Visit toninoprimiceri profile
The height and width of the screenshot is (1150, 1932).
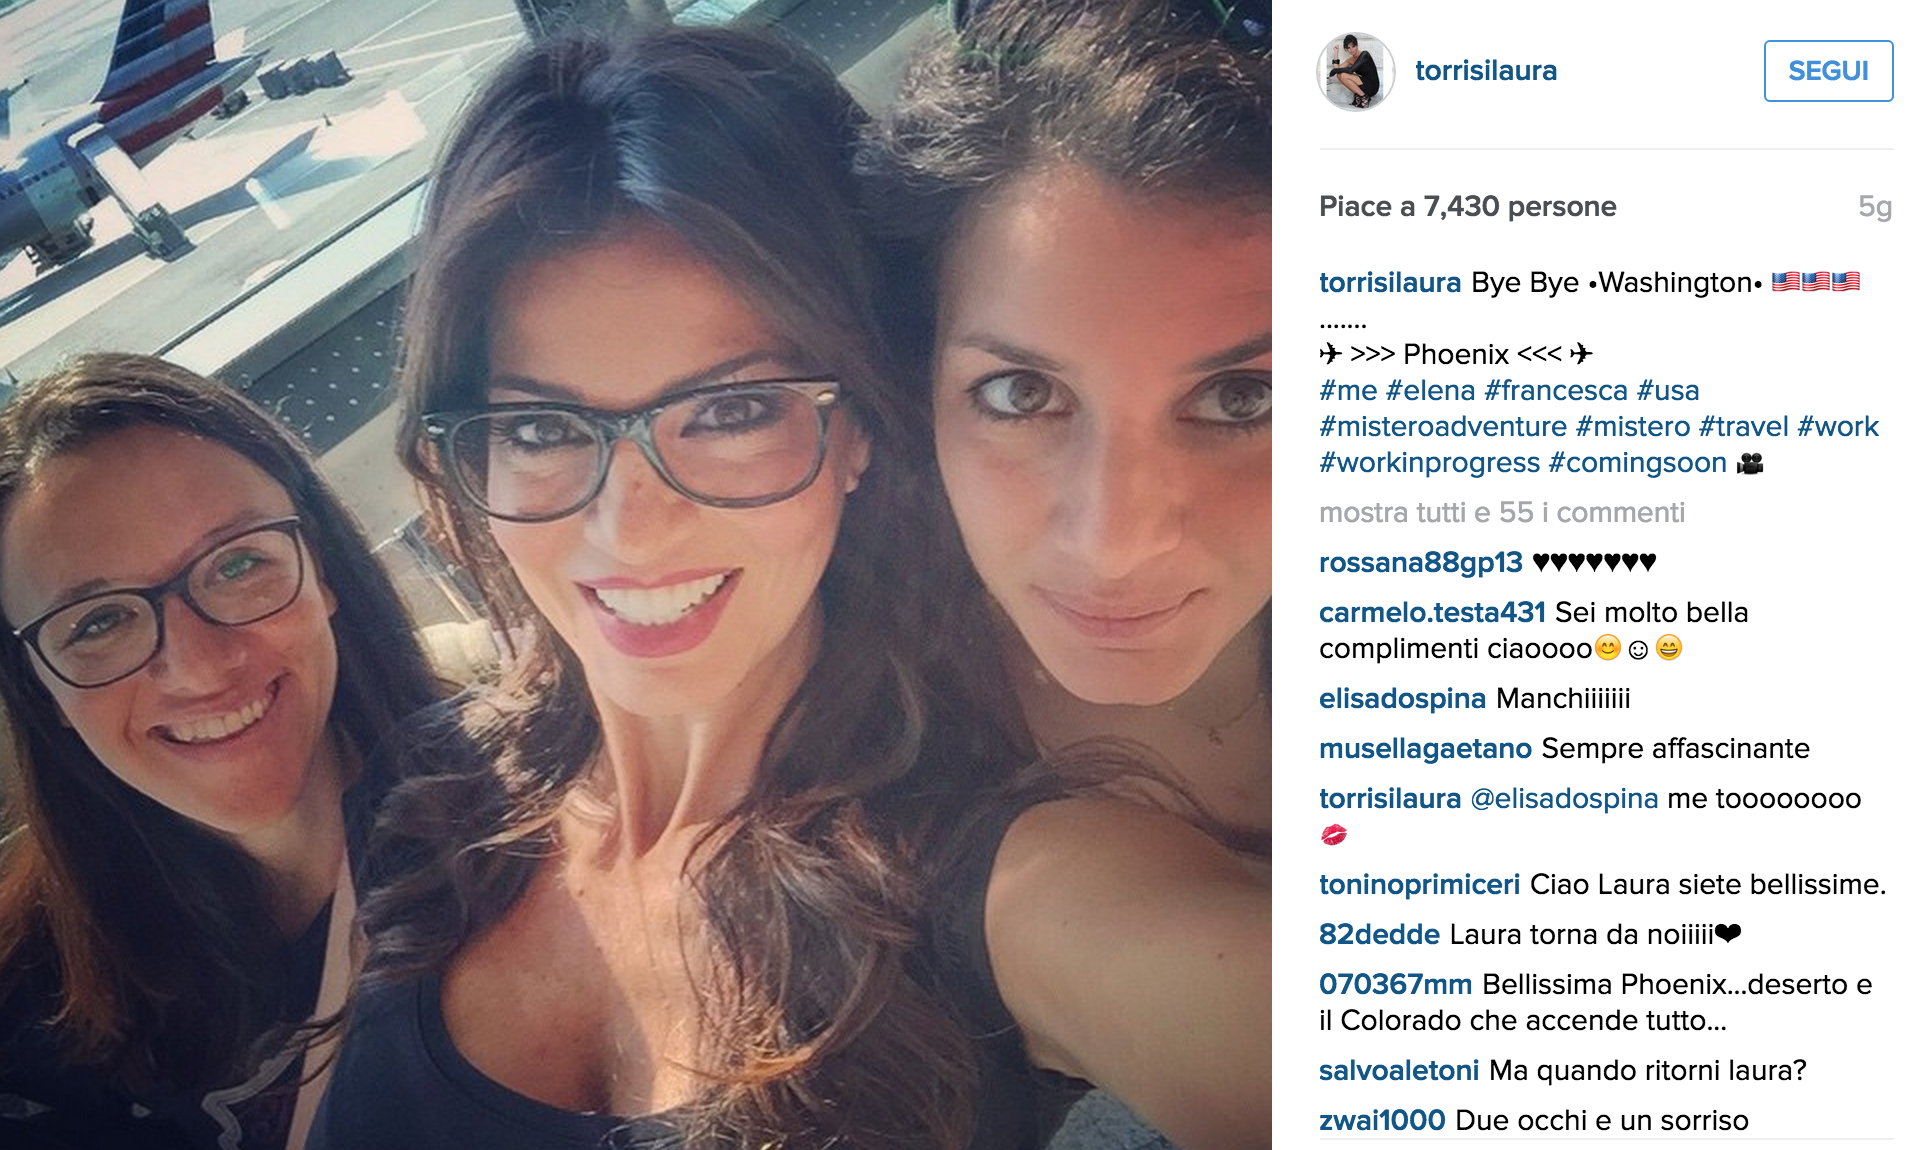pyautogui.click(x=1419, y=885)
